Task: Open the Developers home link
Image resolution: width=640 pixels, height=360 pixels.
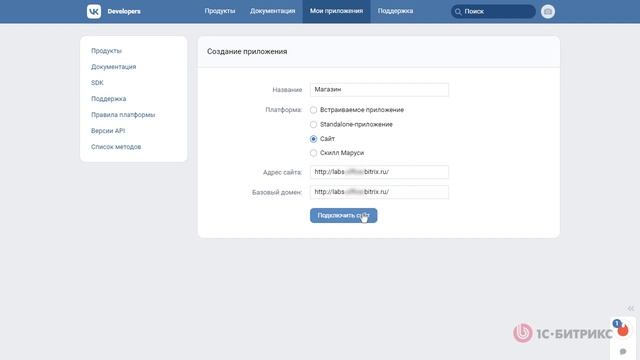Action: coord(124,11)
